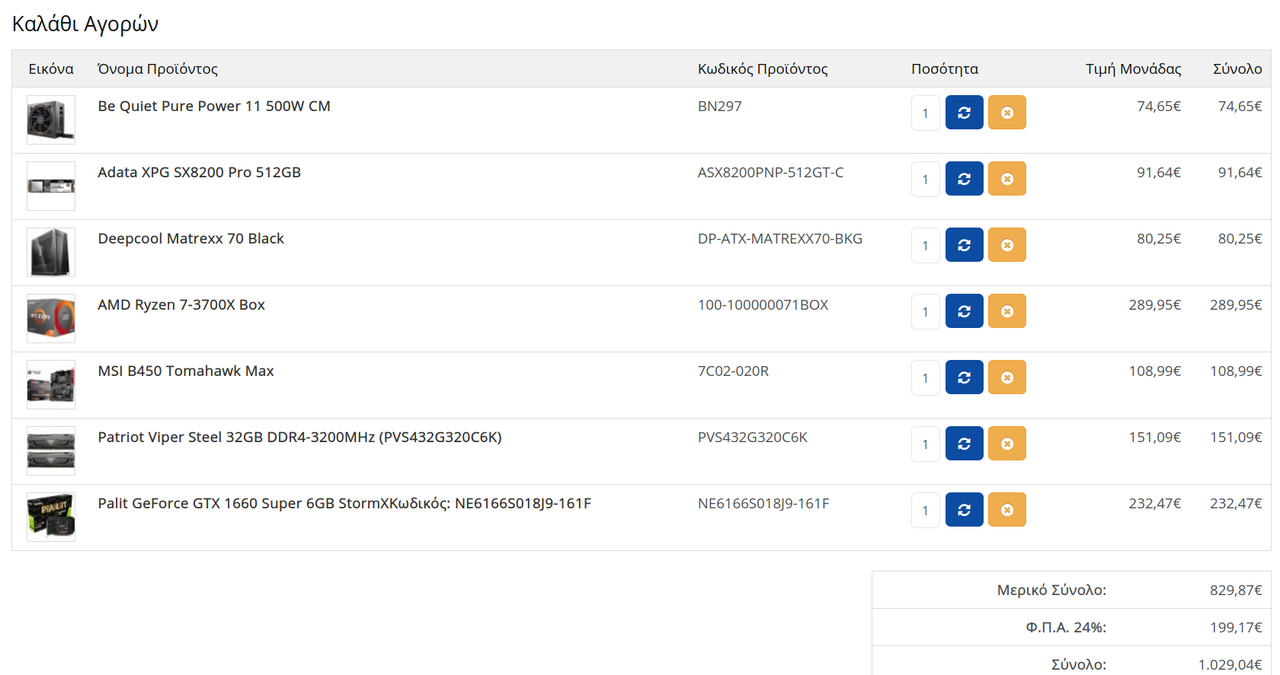The image size is (1280, 675).
Task: Click product code NE6166S018J9-161F in code column
Action: coord(763,502)
